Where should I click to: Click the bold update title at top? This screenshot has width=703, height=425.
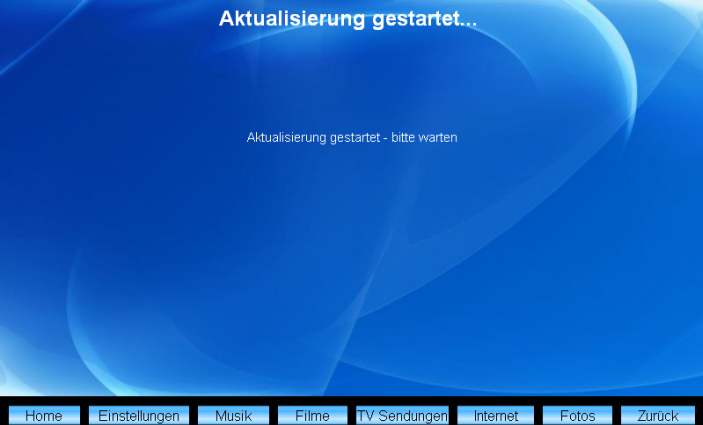[348, 19]
